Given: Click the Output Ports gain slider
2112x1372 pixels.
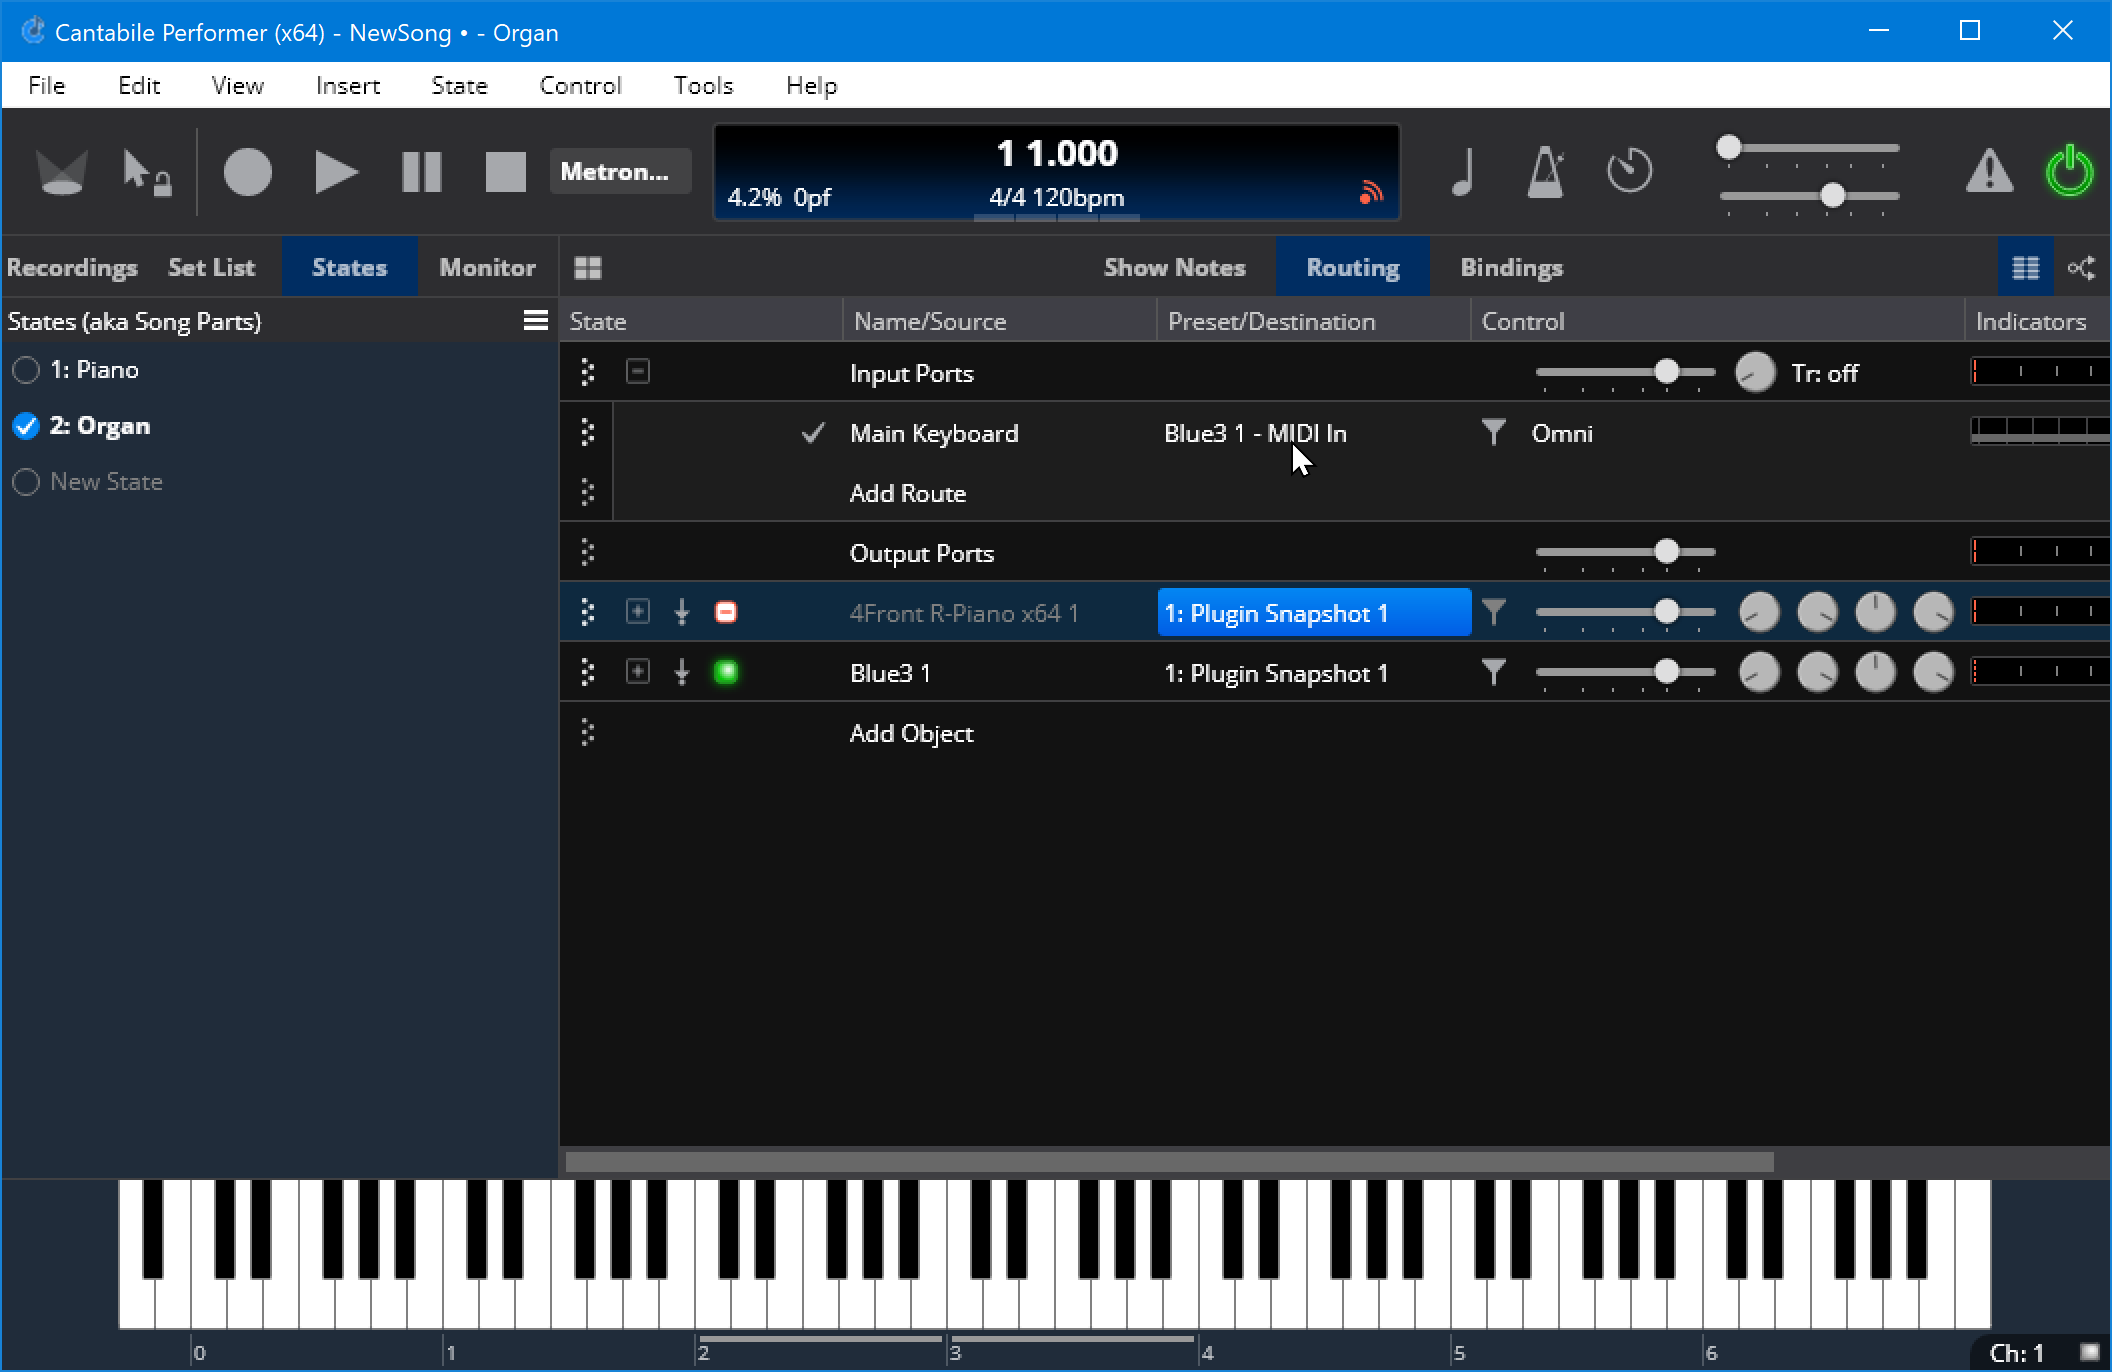Looking at the screenshot, I should point(1625,552).
